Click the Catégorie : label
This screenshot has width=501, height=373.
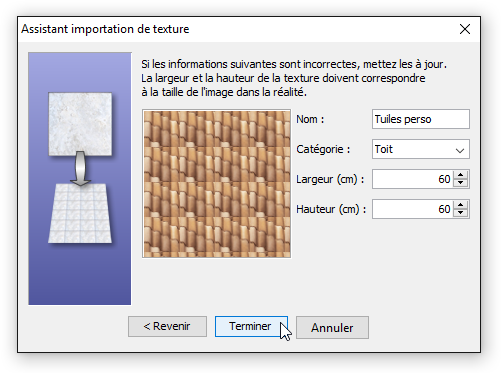pyautogui.click(x=323, y=149)
